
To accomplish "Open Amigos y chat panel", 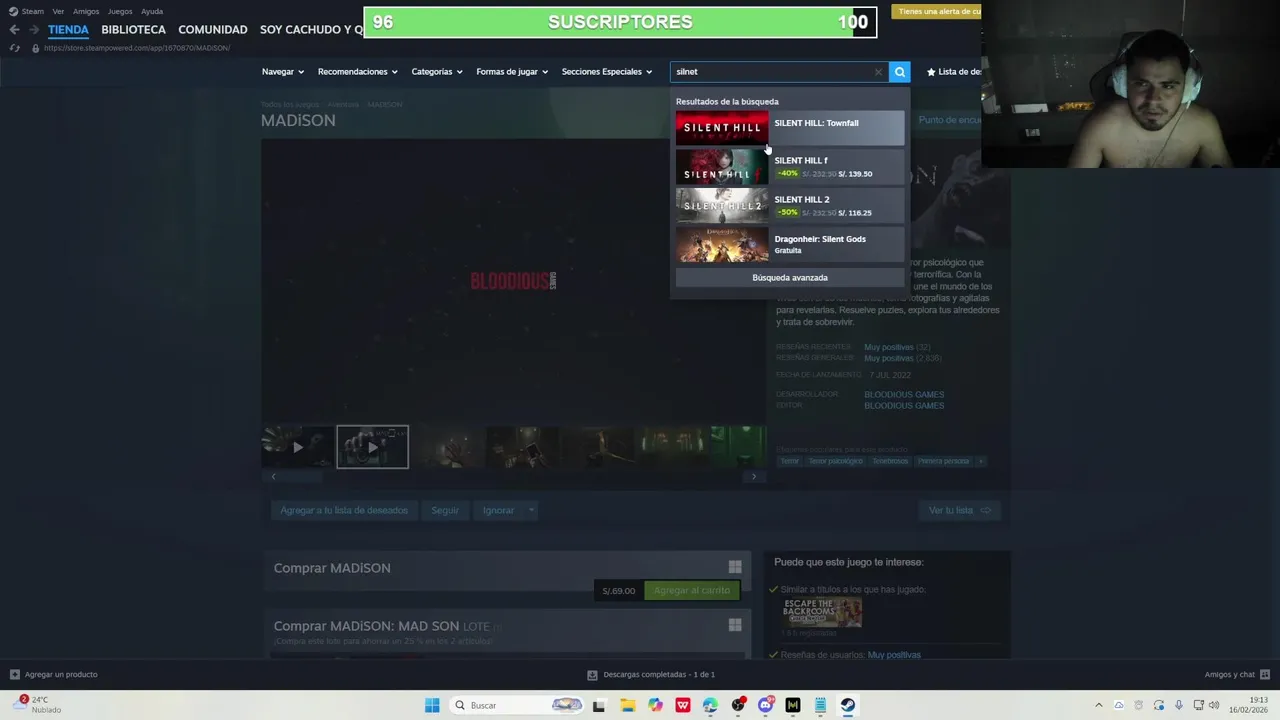I will [1237, 675].
